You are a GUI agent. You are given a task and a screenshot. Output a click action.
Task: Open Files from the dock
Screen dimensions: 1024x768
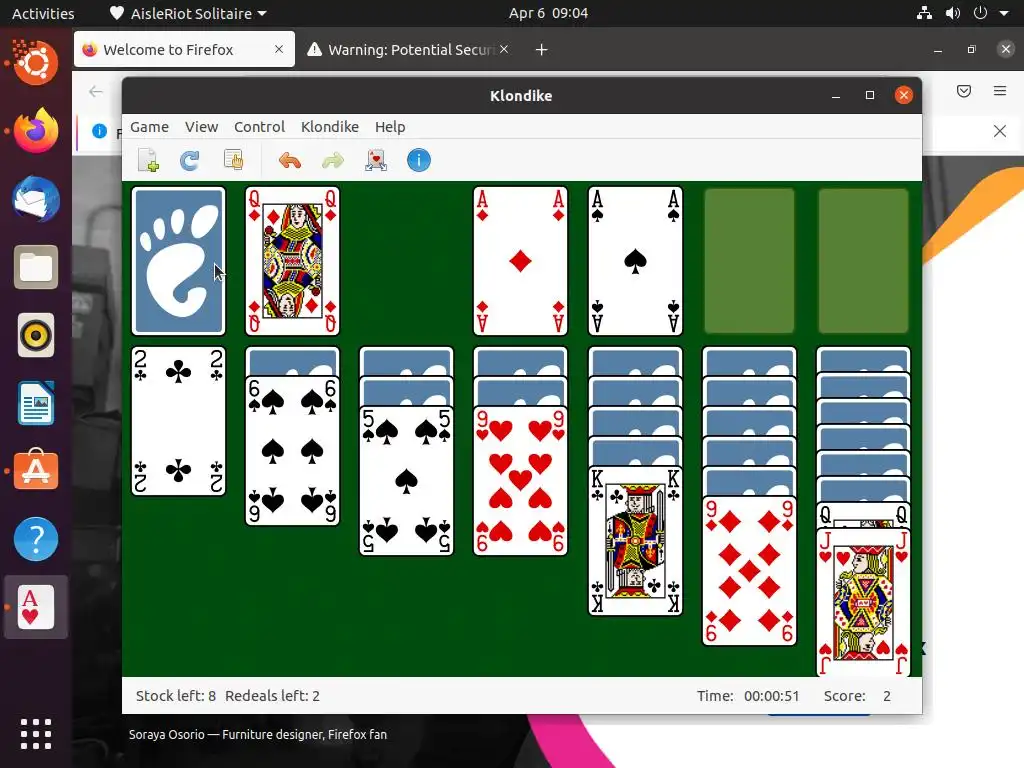36,267
